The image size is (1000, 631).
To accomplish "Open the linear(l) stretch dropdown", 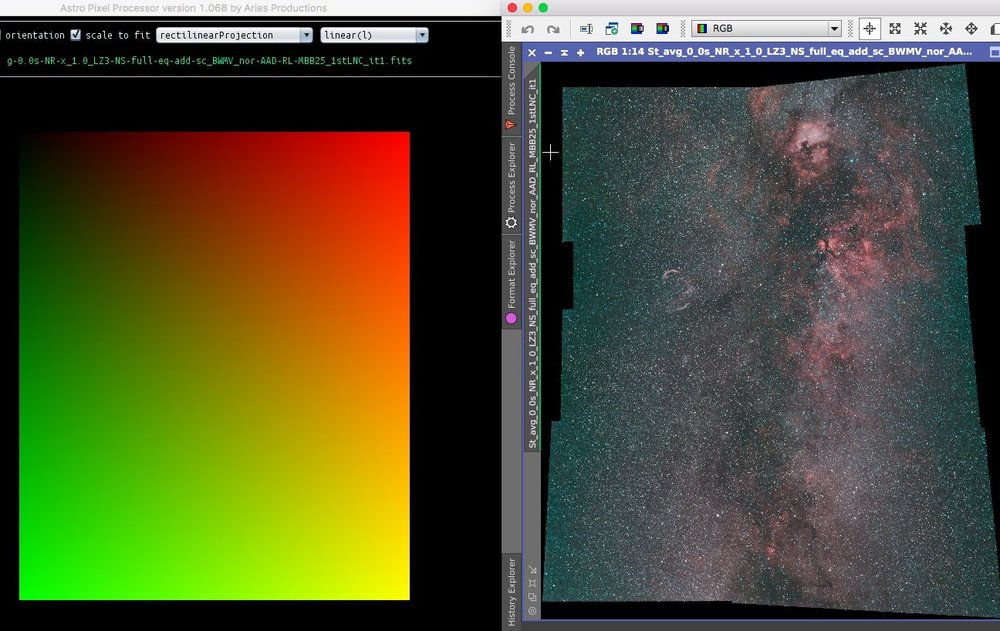I will [374, 35].
